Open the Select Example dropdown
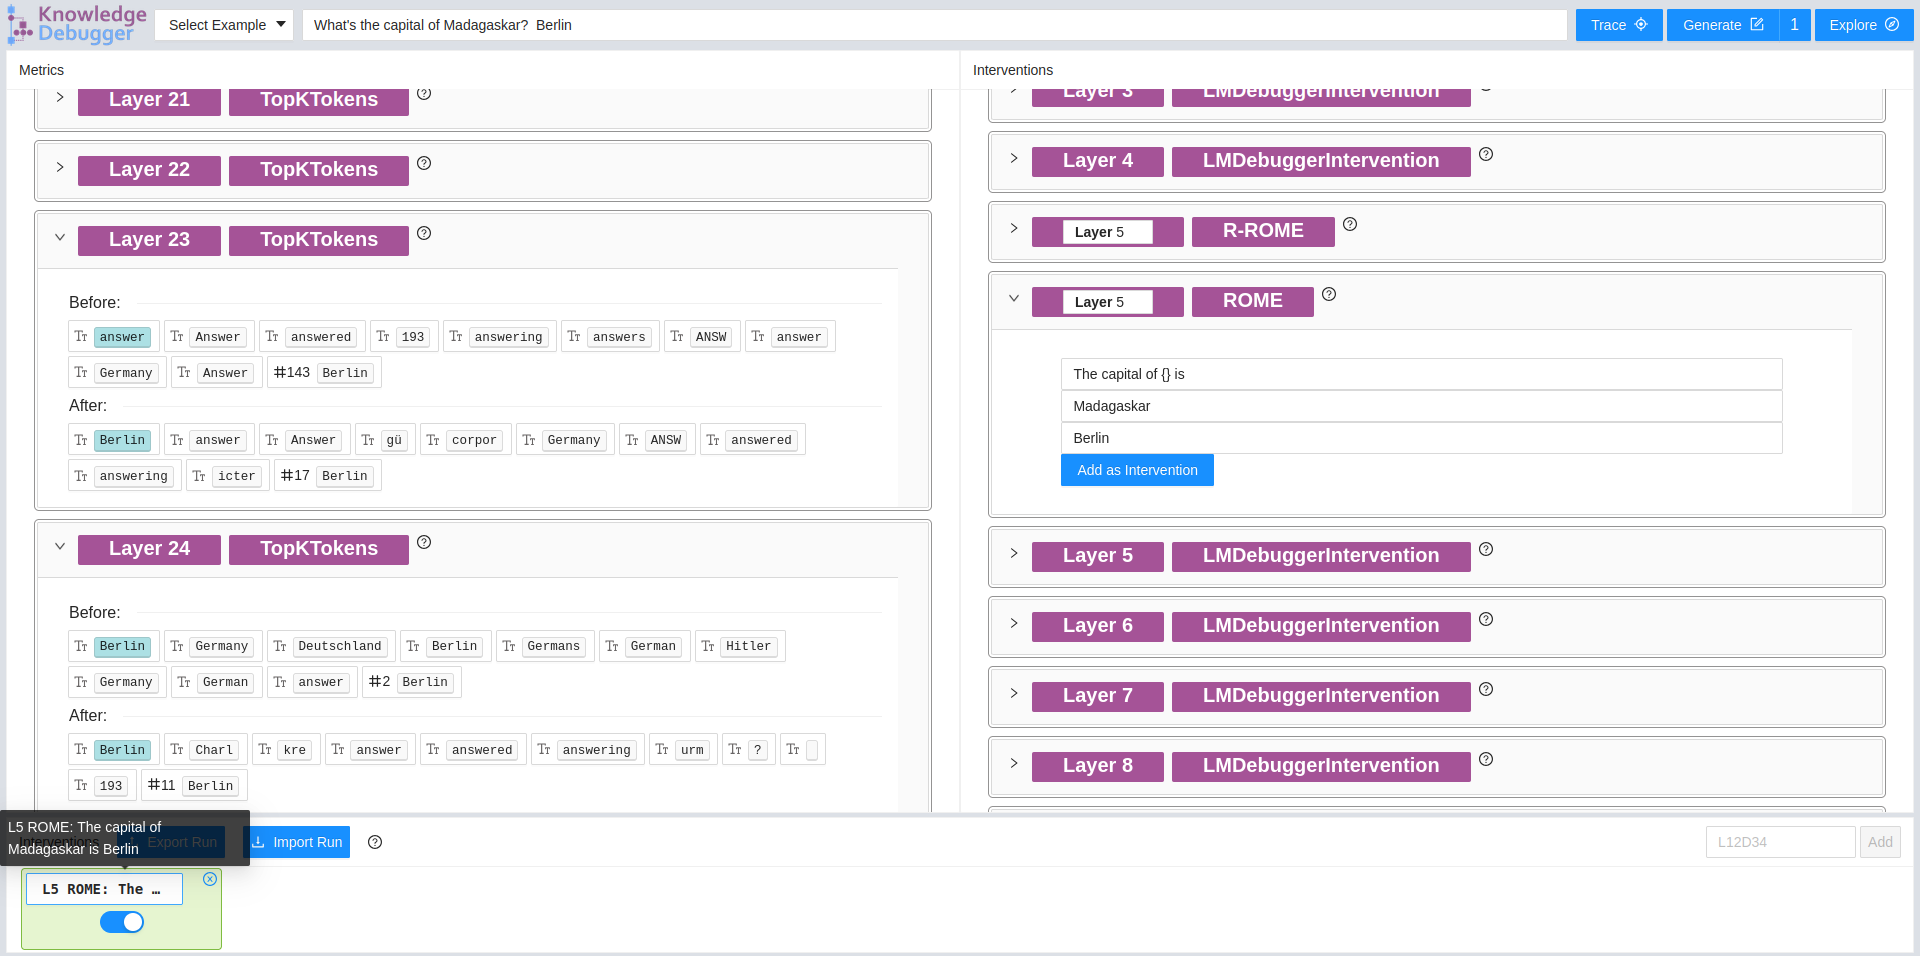The width and height of the screenshot is (1920, 956). click(x=224, y=25)
